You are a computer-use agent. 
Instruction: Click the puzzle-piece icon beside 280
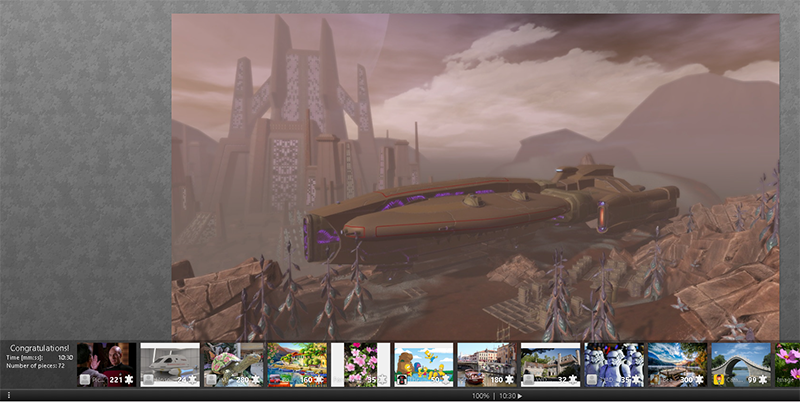tap(256, 380)
